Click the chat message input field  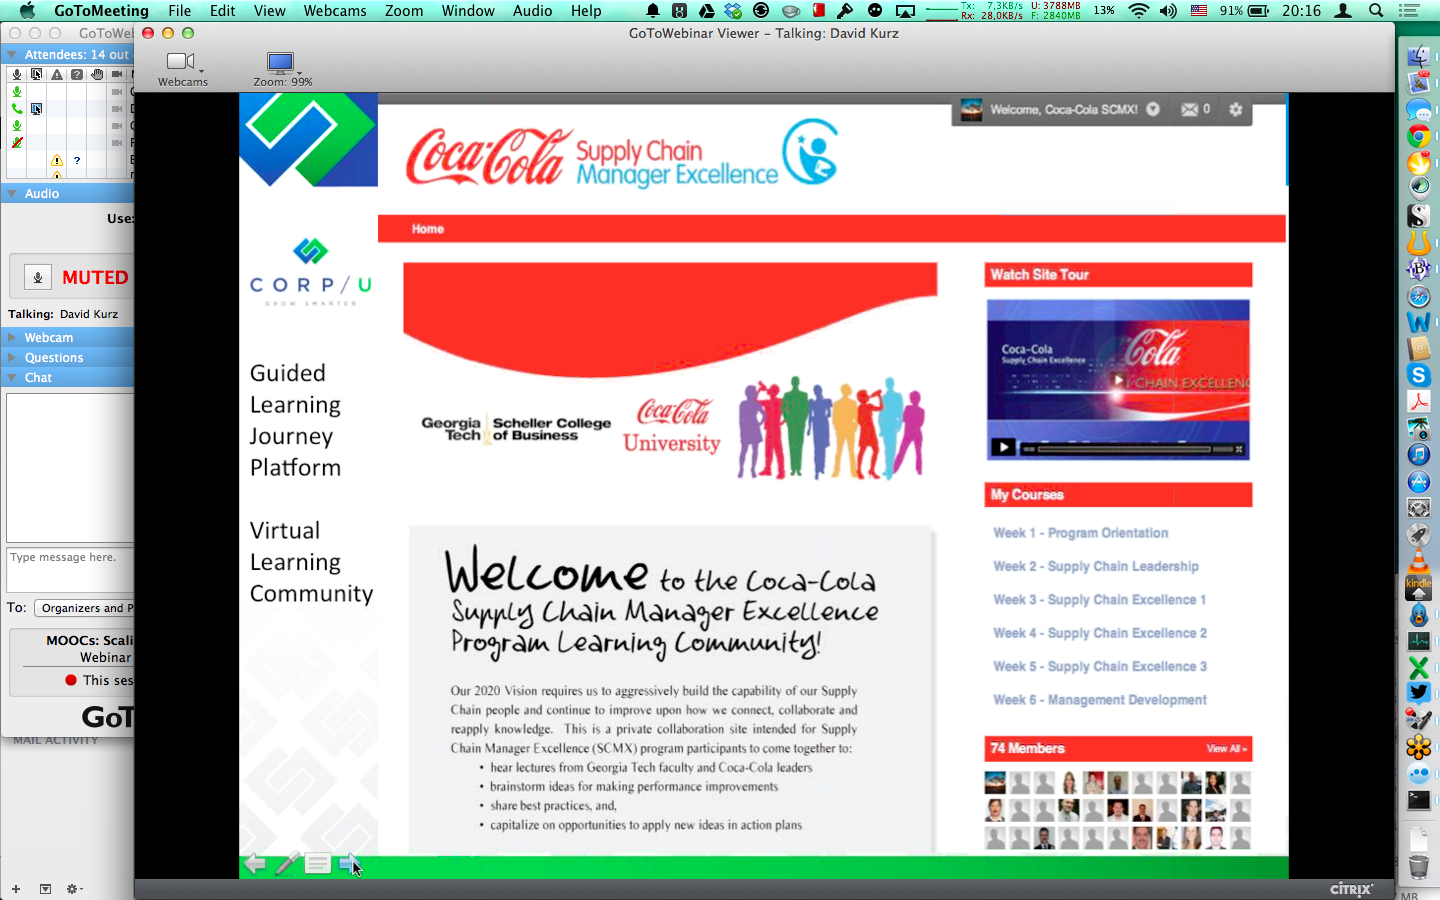tap(70, 570)
